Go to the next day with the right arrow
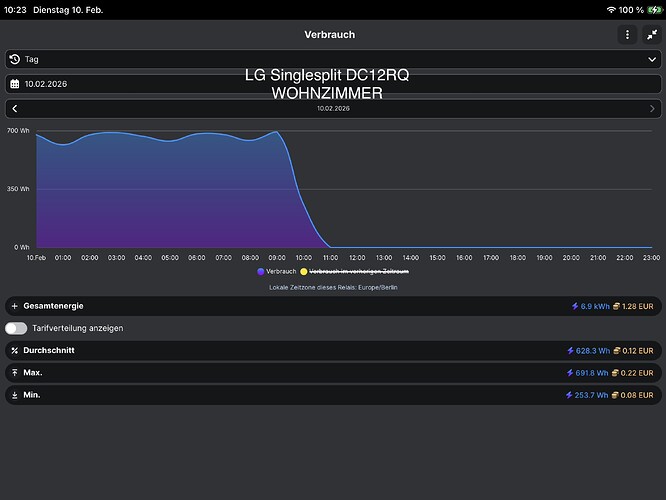The image size is (666, 500). click(652, 108)
